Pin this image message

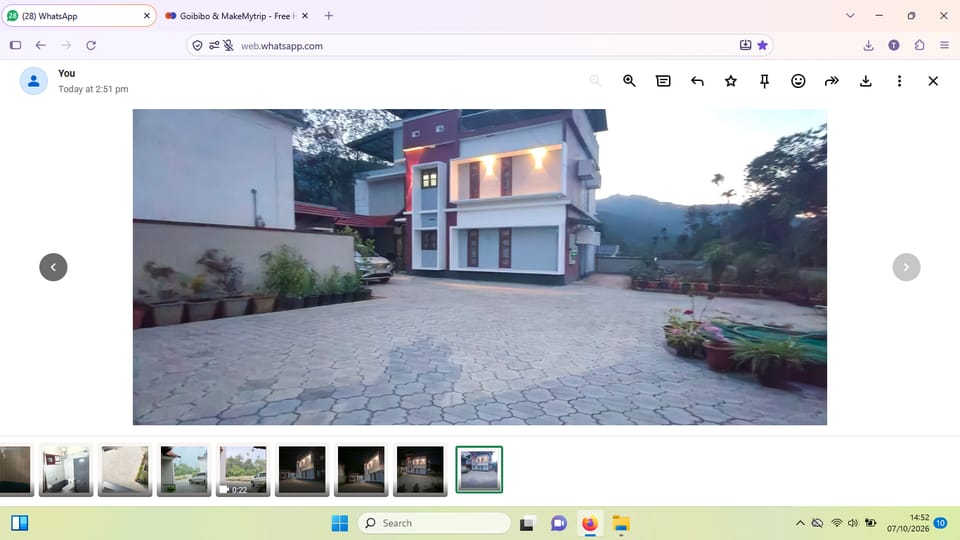point(764,81)
